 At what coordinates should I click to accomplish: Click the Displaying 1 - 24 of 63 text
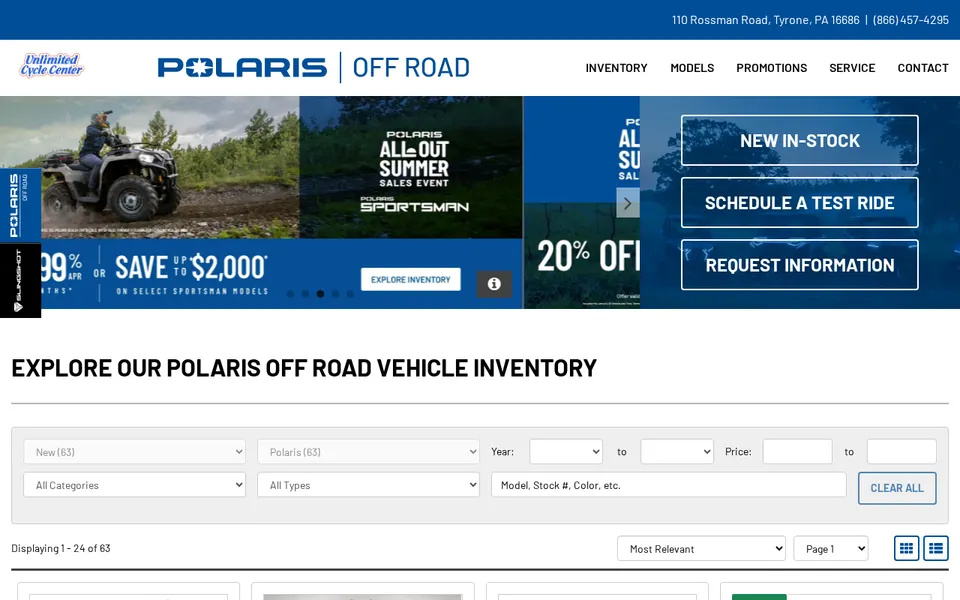[x=61, y=548]
